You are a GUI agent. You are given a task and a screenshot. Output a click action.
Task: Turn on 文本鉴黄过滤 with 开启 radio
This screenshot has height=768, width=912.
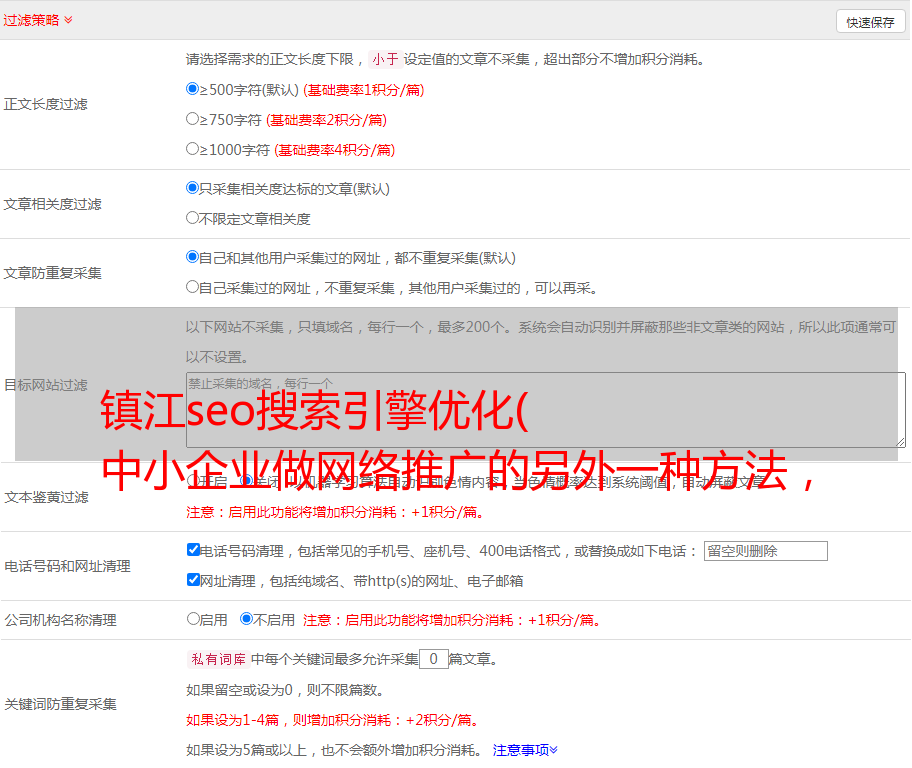(193, 481)
